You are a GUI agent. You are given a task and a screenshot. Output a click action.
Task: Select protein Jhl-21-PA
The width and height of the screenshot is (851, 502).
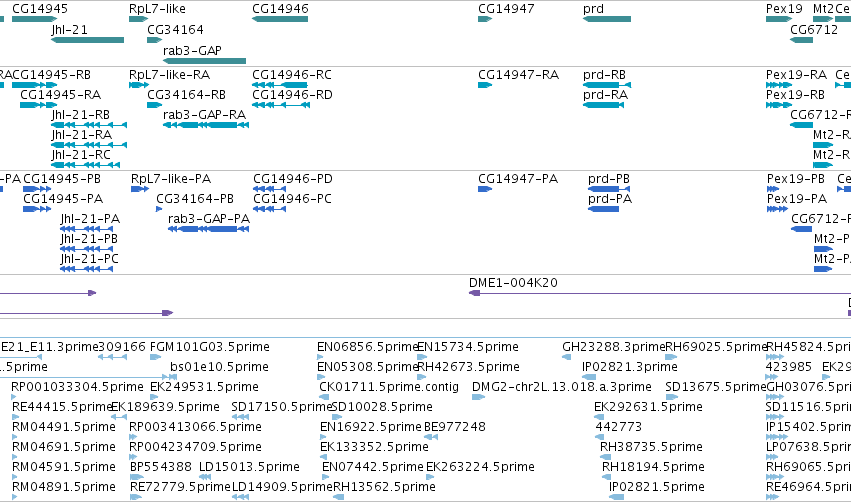click(87, 229)
